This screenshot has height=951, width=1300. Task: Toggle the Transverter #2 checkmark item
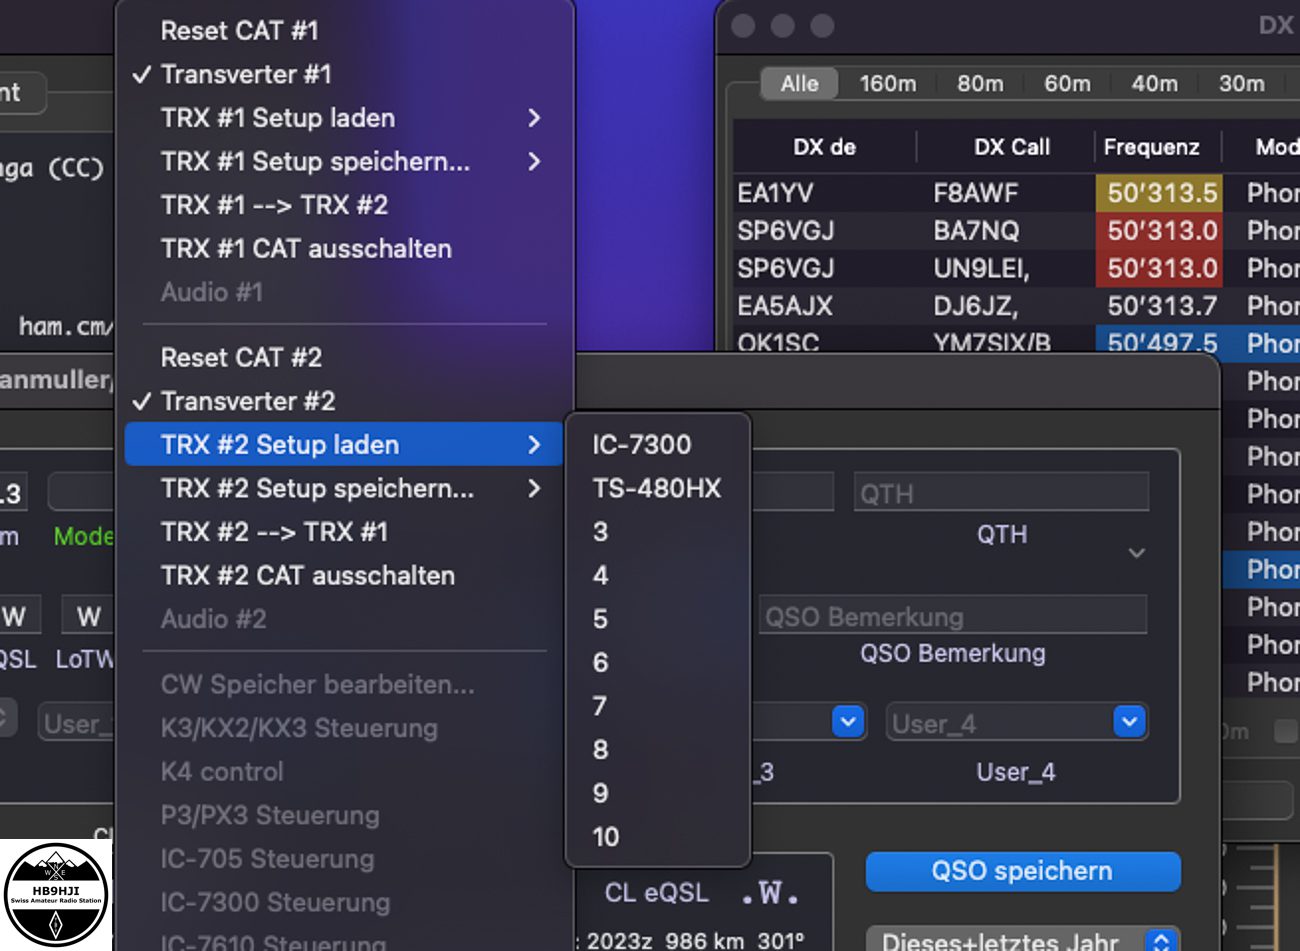click(247, 401)
